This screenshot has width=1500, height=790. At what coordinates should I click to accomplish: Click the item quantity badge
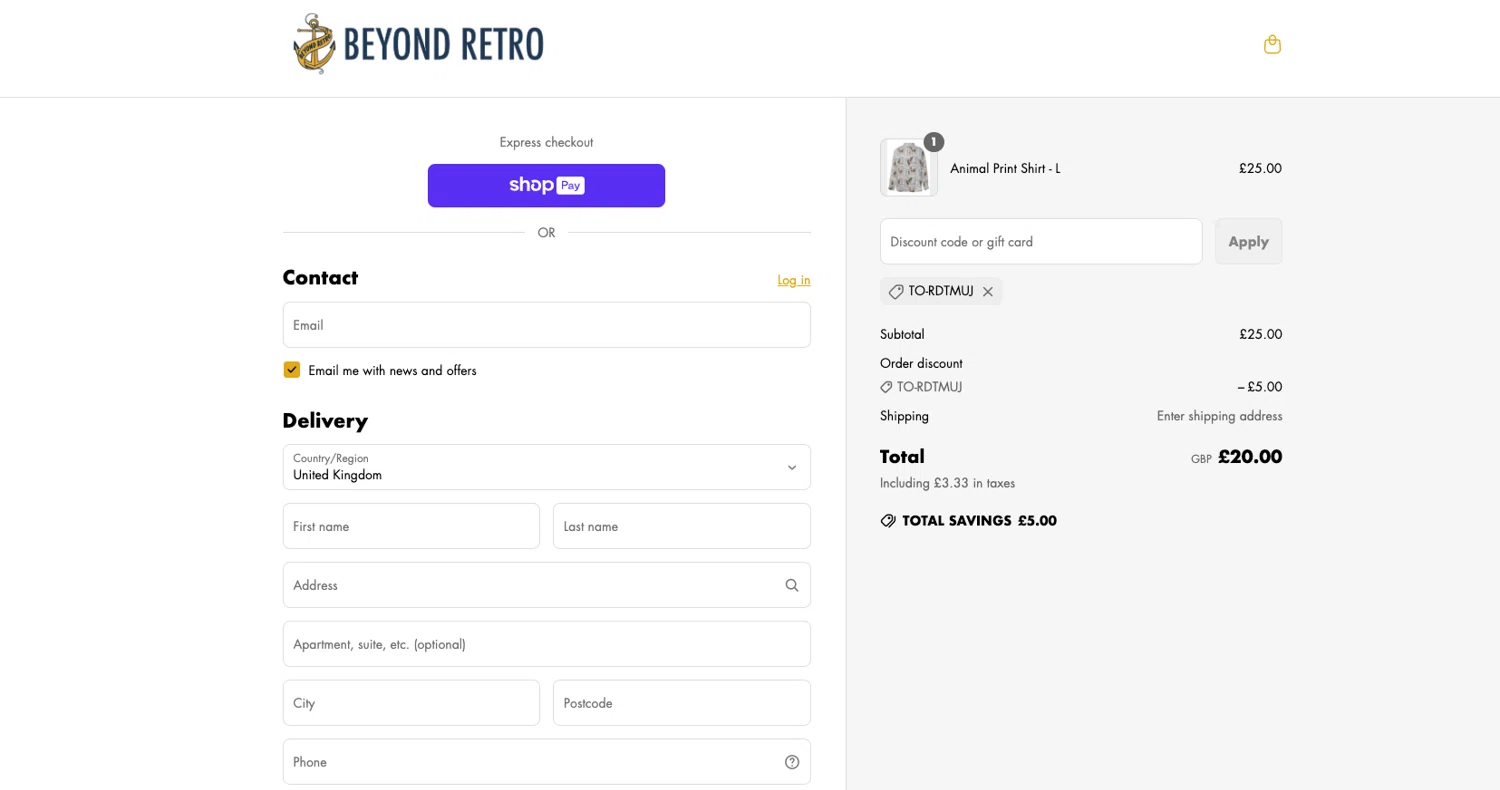[933, 142]
